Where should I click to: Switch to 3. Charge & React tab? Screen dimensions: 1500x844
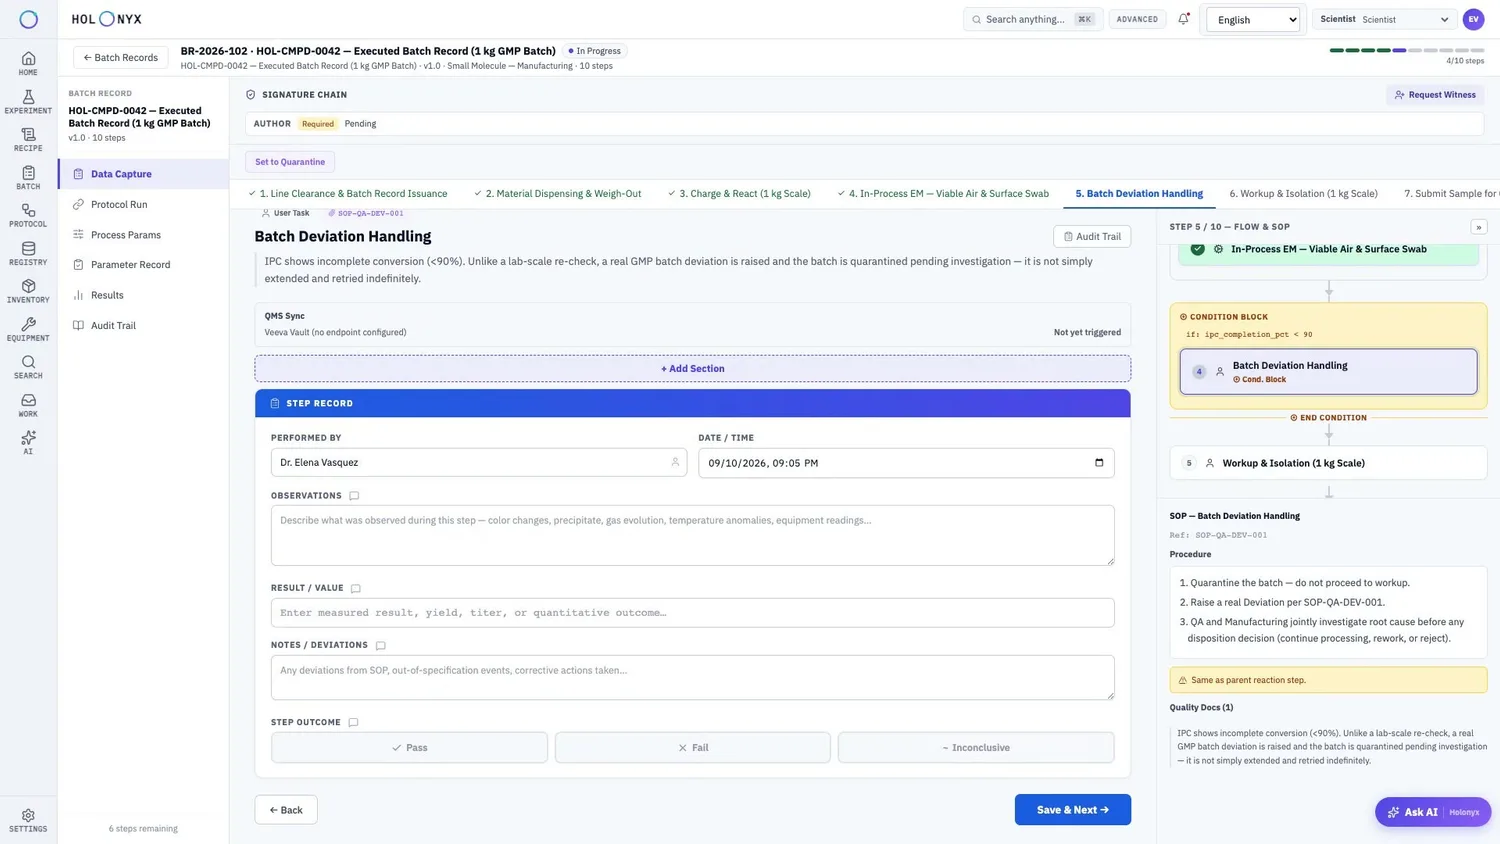pyautogui.click(x=740, y=193)
